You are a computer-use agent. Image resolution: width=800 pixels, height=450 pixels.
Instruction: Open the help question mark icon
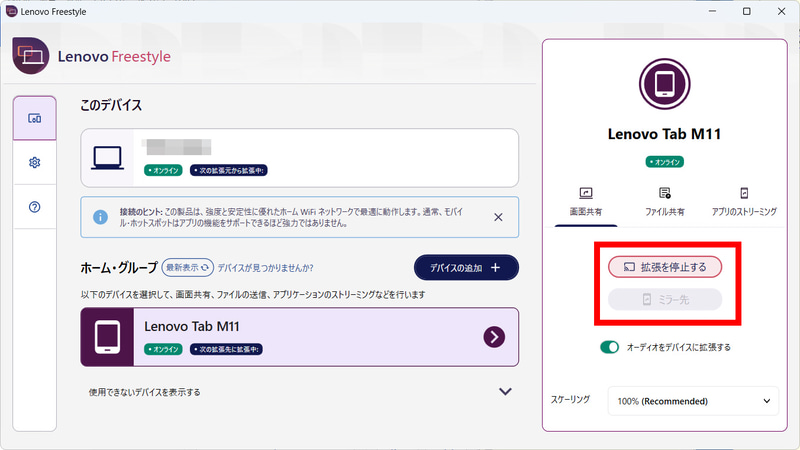pyautogui.click(x=35, y=207)
